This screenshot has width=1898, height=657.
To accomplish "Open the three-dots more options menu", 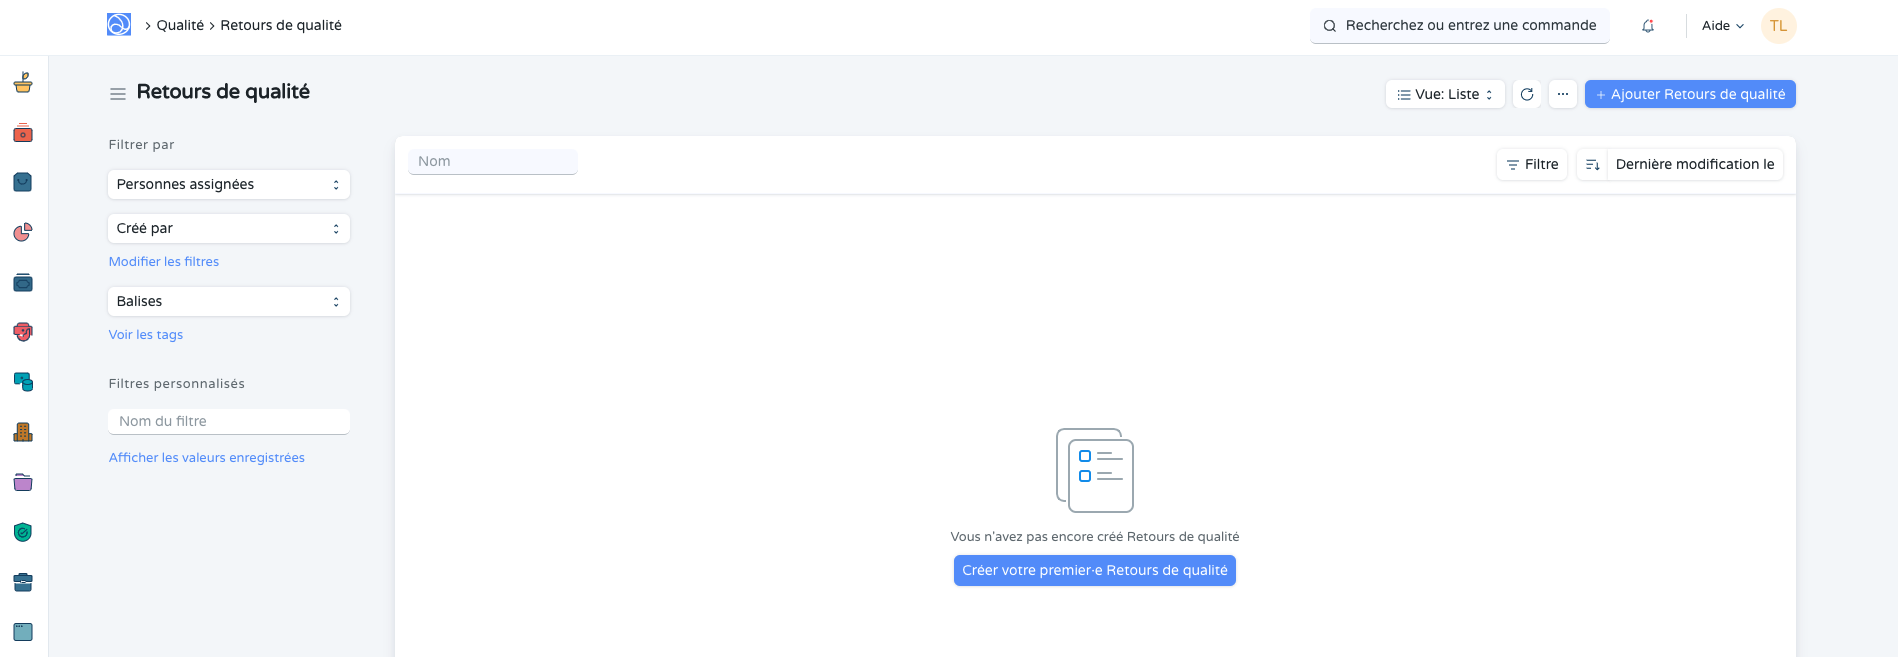I will pyautogui.click(x=1563, y=94).
